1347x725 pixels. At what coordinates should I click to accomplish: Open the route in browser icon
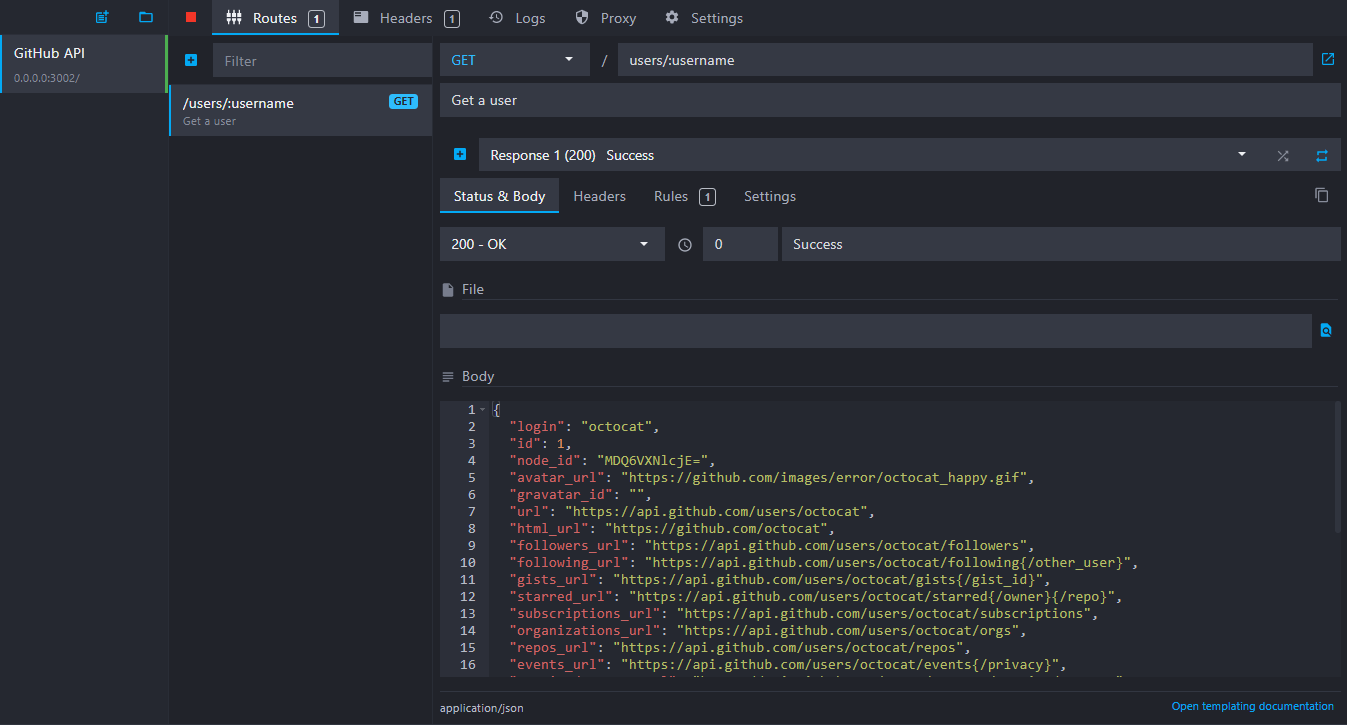(x=1327, y=60)
